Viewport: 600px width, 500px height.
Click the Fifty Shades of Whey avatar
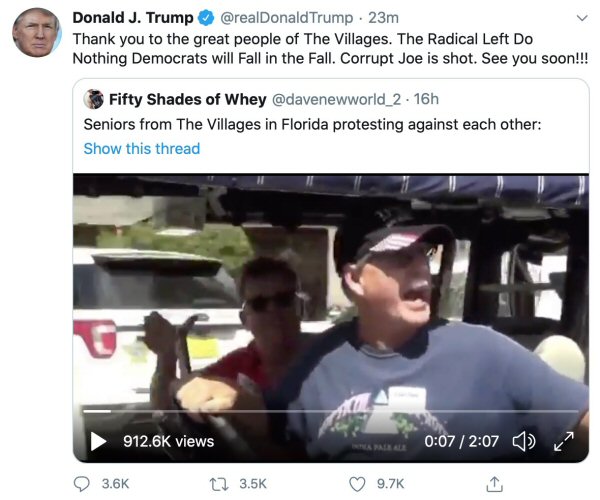click(94, 99)
